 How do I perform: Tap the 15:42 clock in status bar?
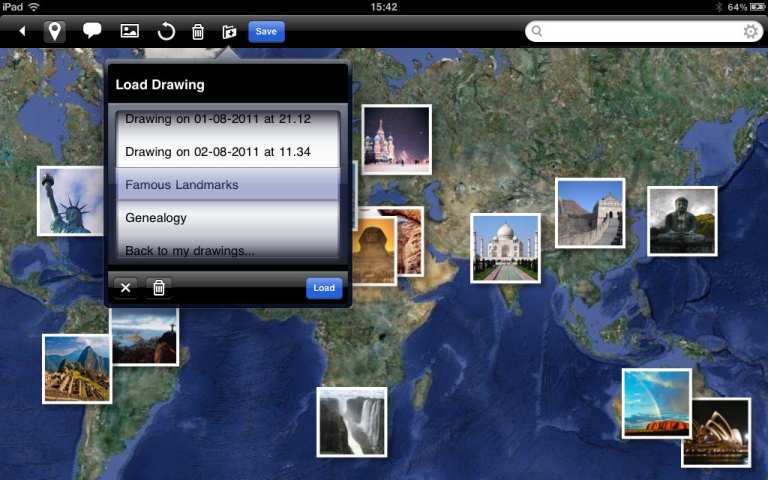[x=384, y=7]
